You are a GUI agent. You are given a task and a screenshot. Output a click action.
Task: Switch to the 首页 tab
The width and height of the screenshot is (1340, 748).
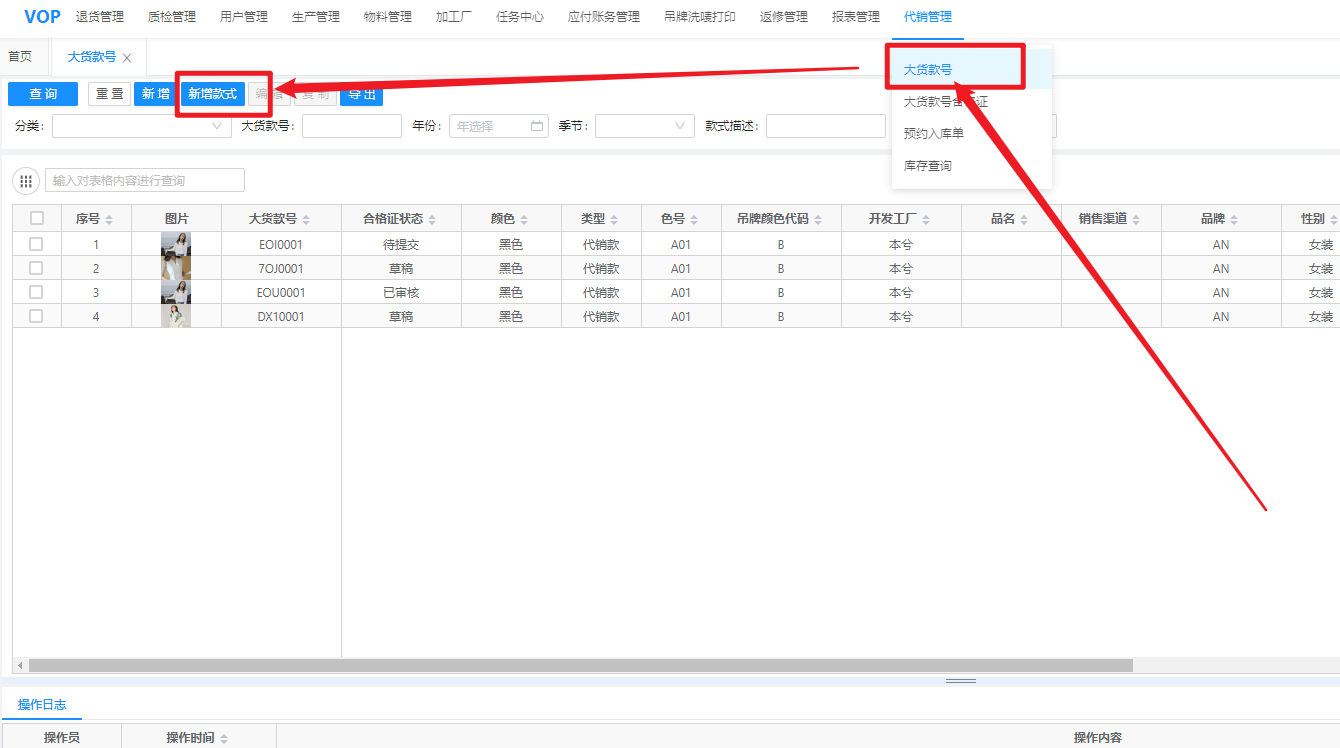(20, 57)
